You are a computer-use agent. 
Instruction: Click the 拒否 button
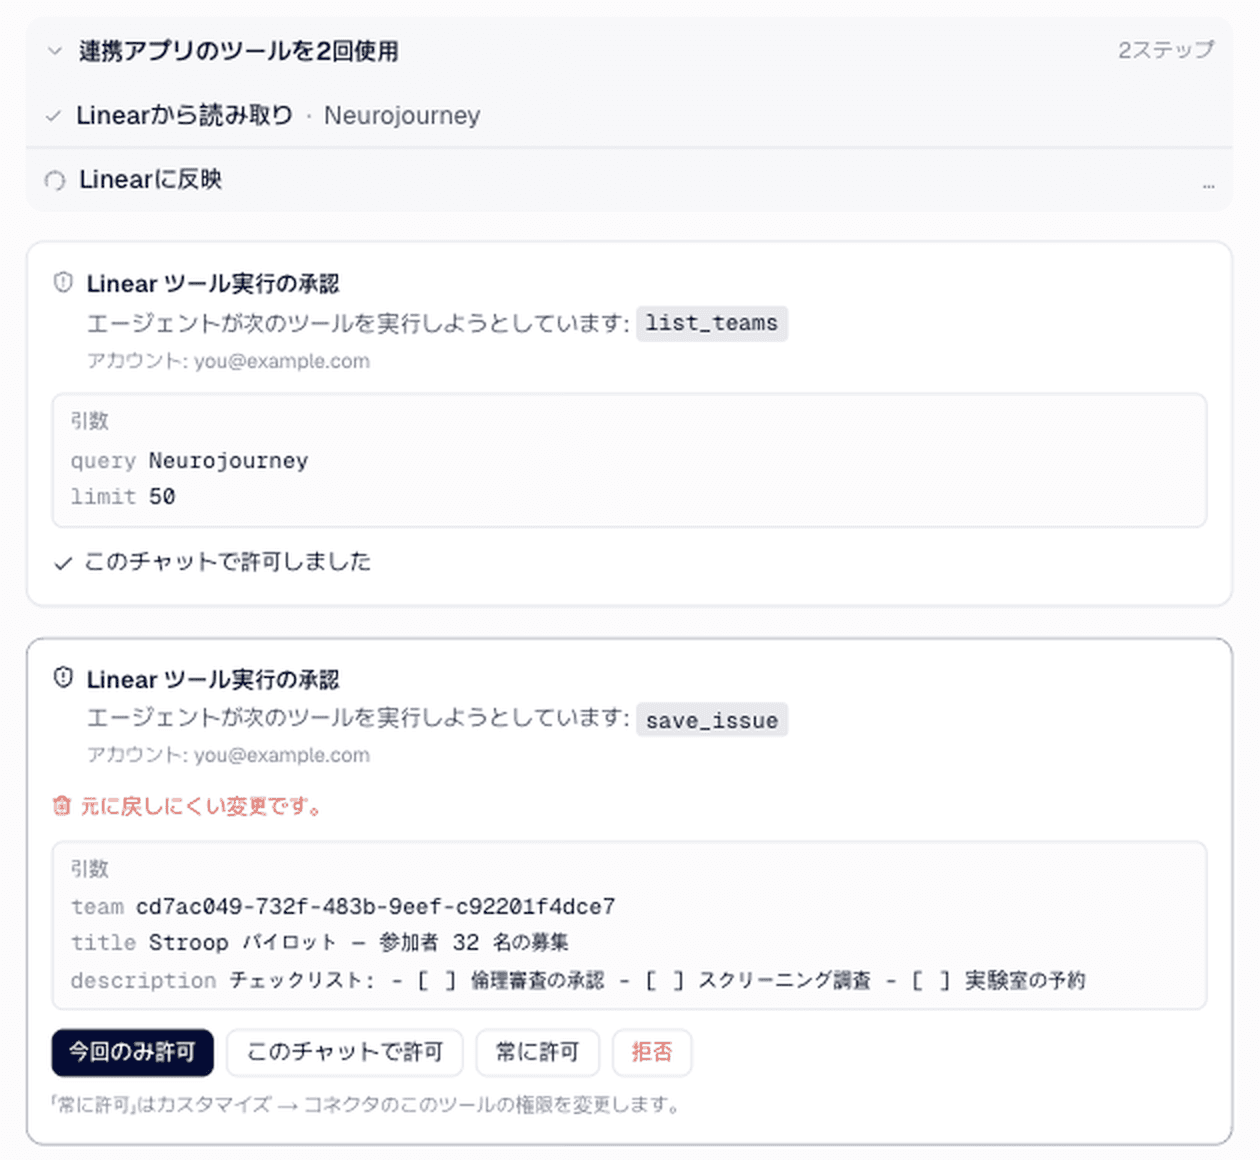[652, 1052]
